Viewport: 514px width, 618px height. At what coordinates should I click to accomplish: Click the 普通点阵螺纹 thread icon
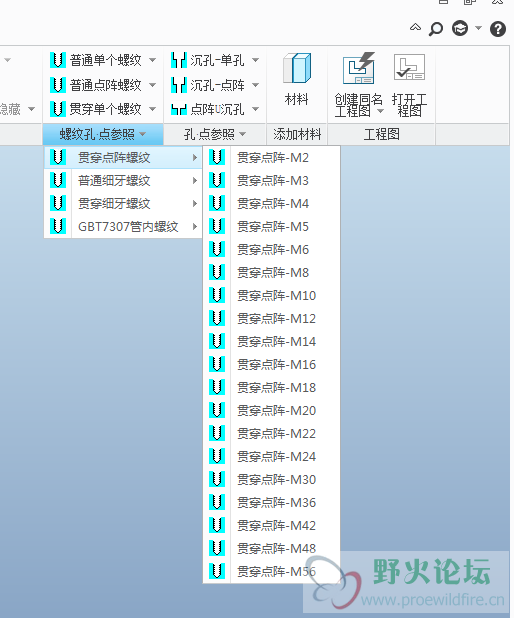point(58,85)
